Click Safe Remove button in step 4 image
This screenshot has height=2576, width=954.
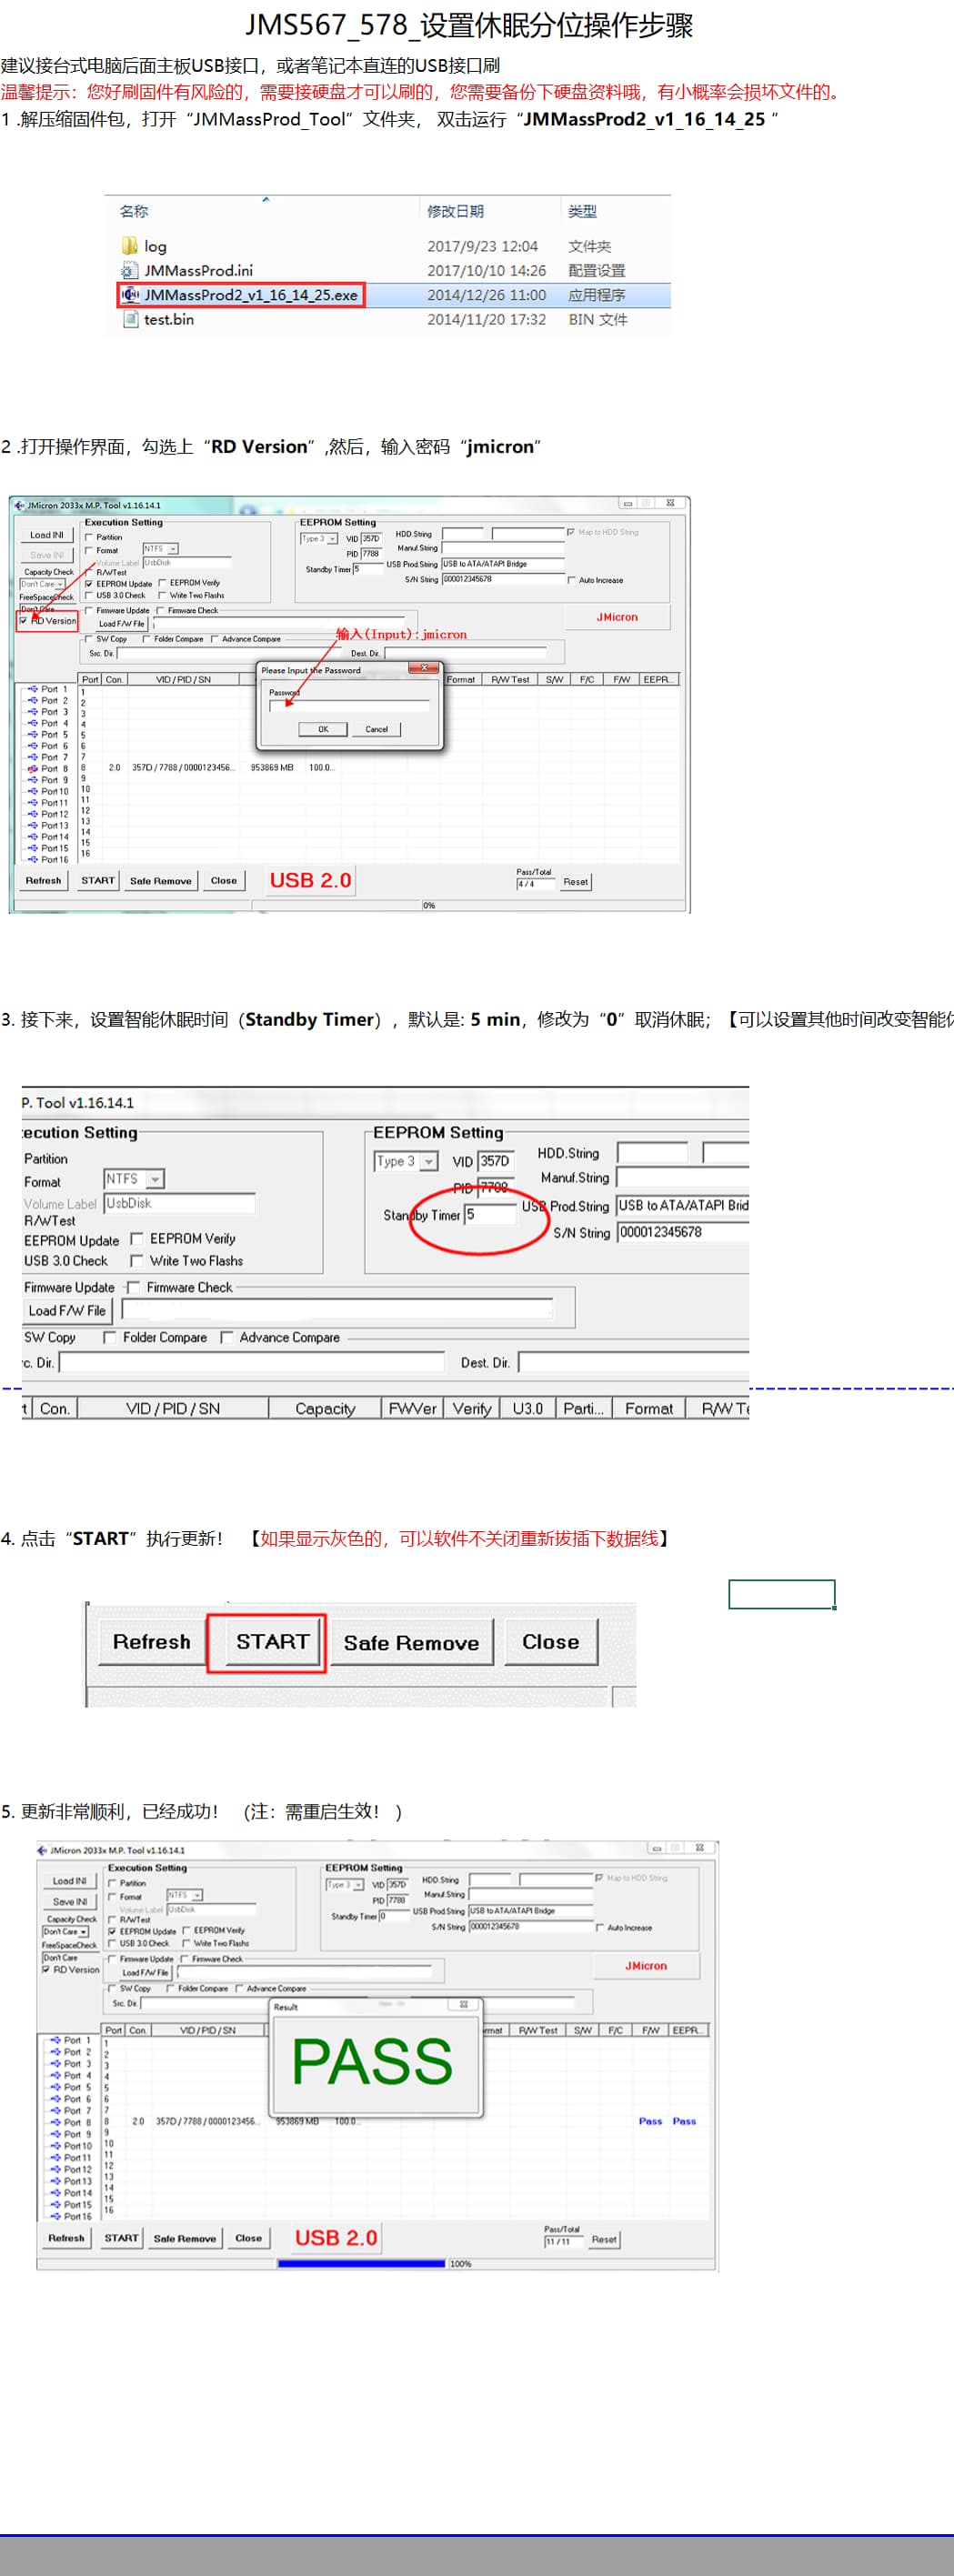[x=411, y=1643]
